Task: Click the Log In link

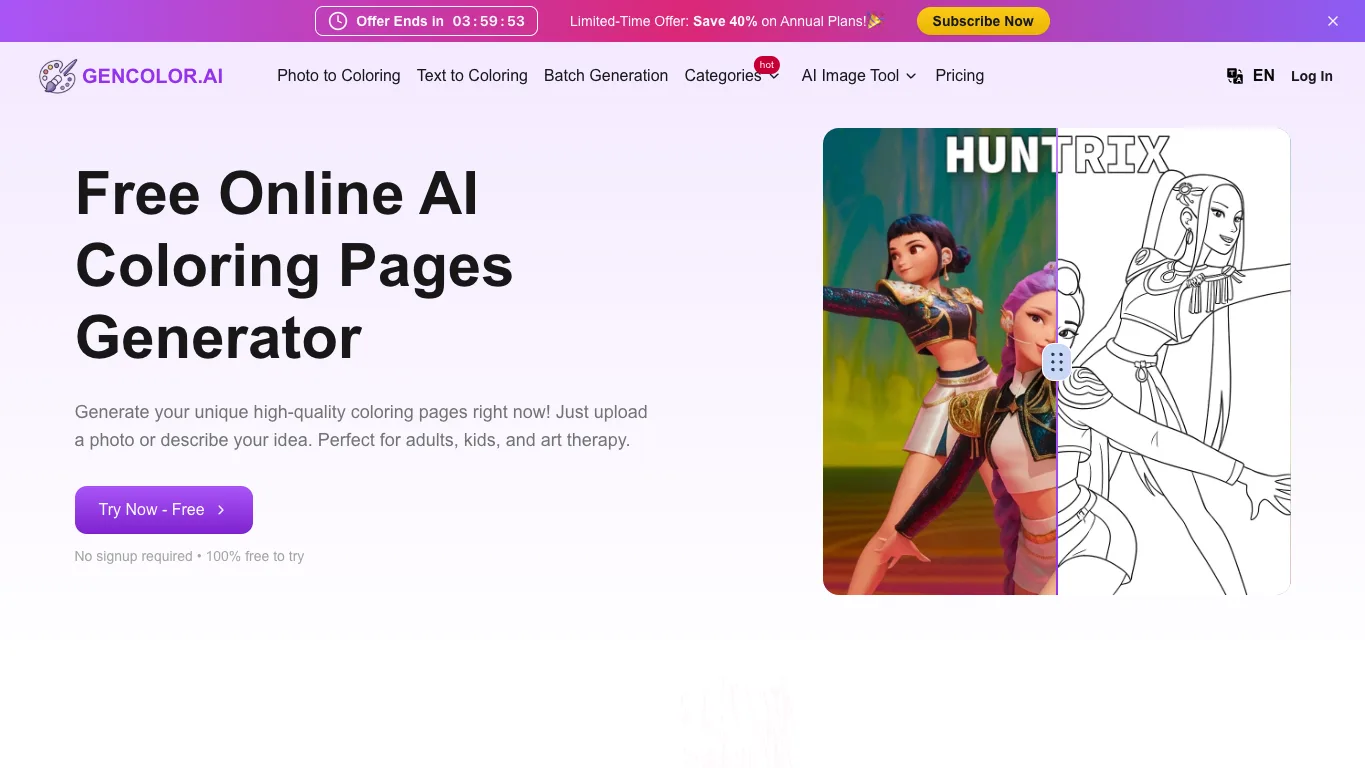Action: click(1312, 76)
